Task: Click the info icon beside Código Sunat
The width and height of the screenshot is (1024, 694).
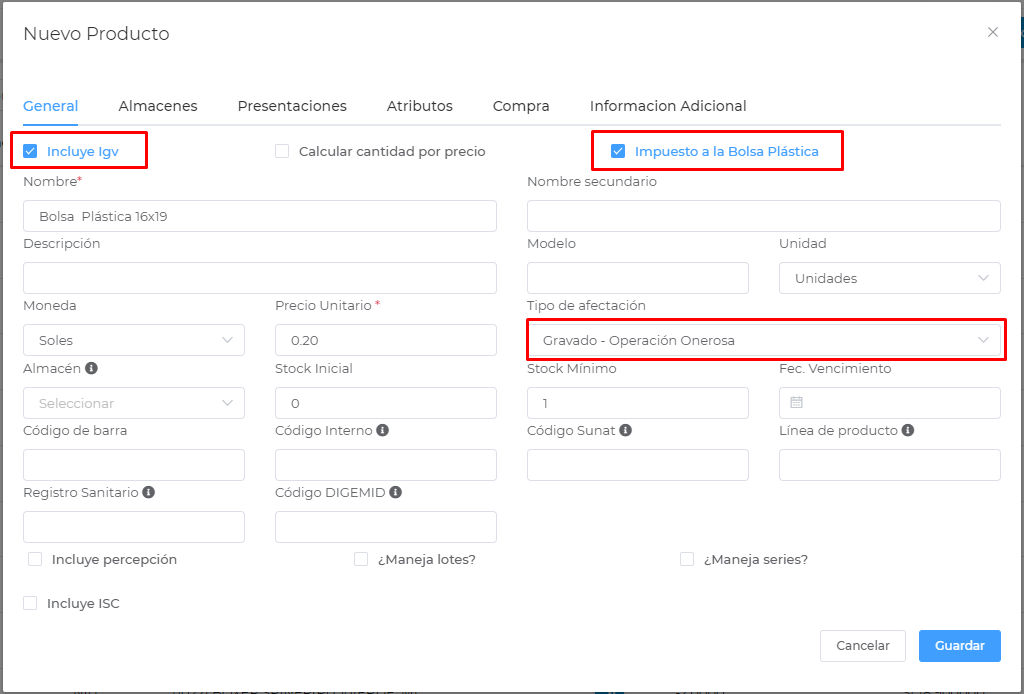Action: [x=626, y=430]
